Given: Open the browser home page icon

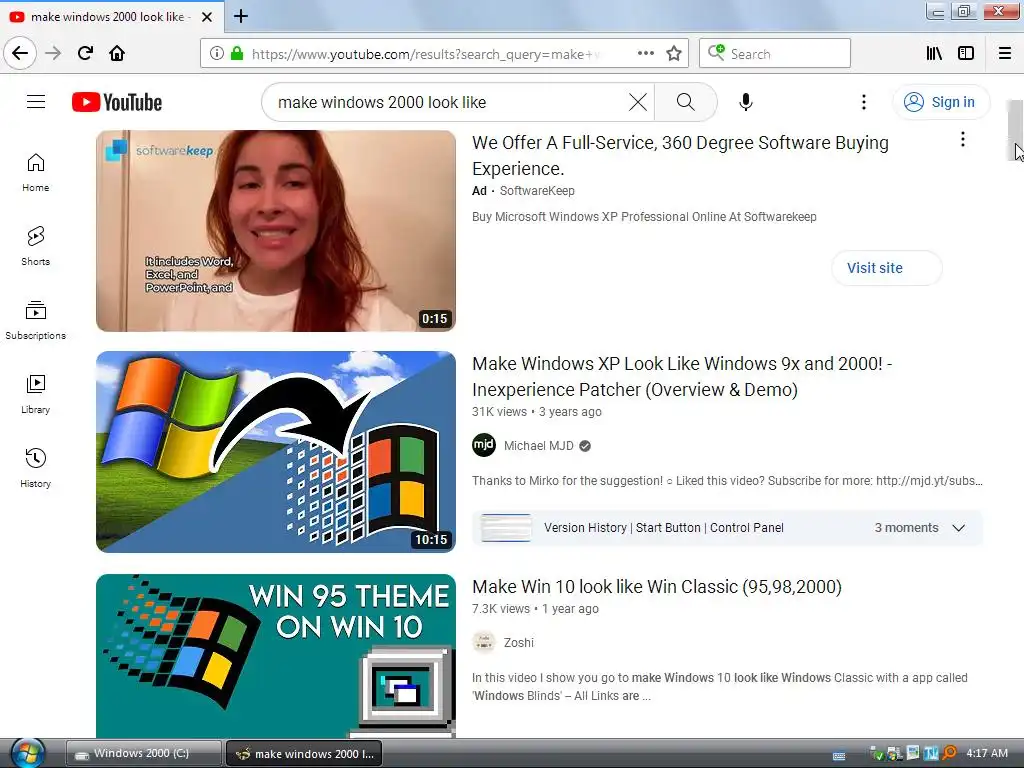Looking at the screenshot, I should point(117,53).
